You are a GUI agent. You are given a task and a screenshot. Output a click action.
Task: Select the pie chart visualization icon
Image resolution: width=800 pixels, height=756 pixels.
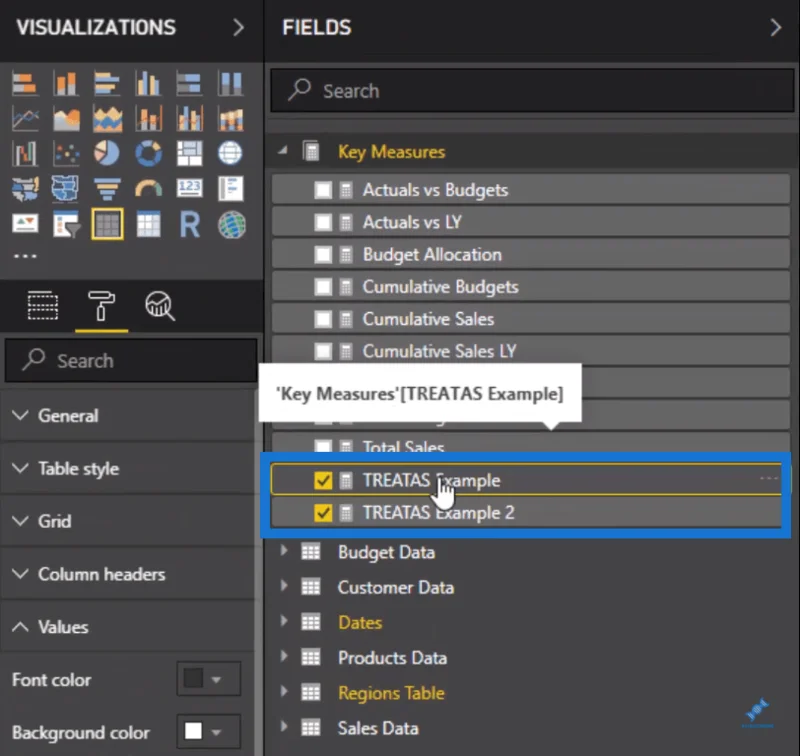[107, 153]
